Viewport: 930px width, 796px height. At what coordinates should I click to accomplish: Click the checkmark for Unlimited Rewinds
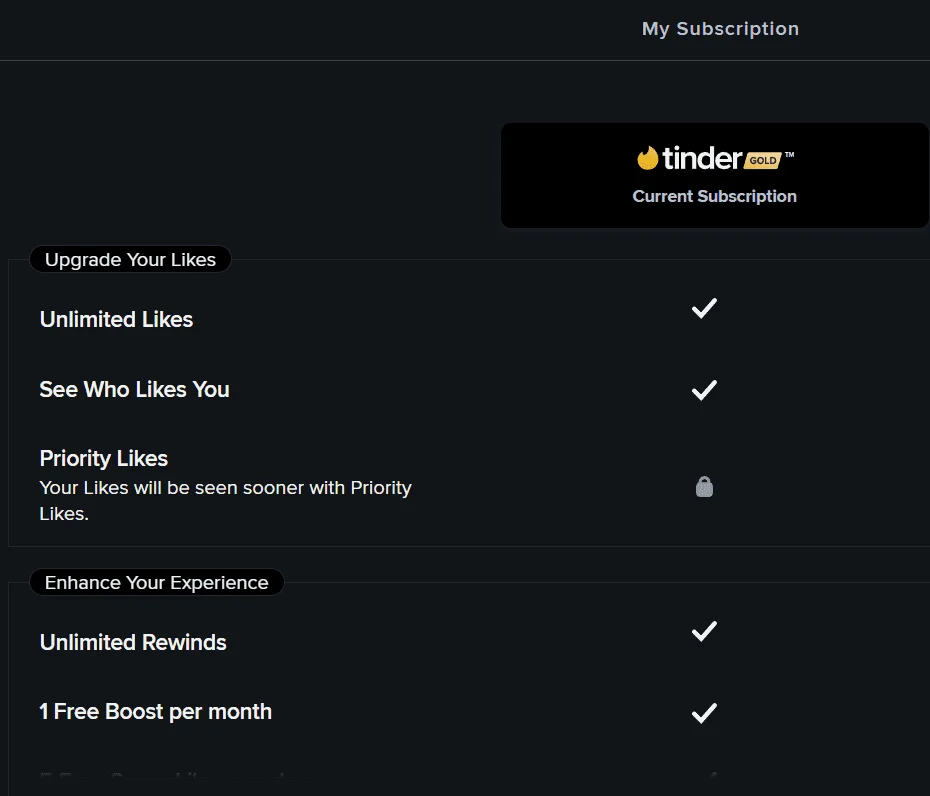(704, 631)
